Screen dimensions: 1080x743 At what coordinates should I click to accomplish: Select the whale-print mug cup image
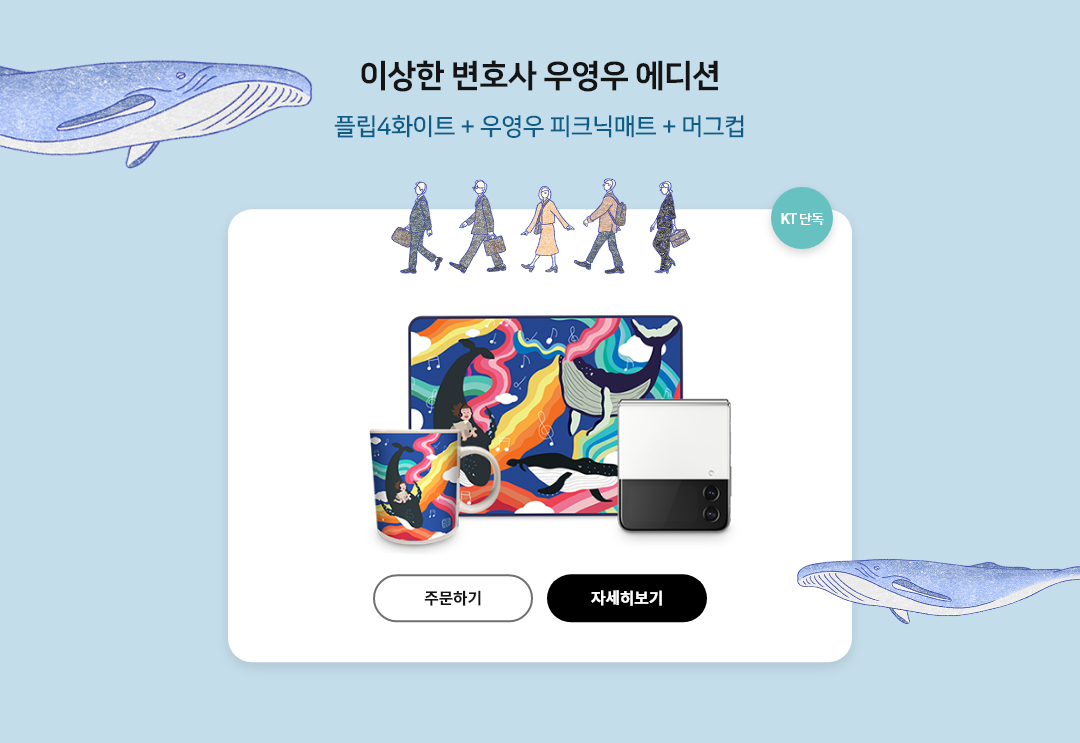click(434, 488)
